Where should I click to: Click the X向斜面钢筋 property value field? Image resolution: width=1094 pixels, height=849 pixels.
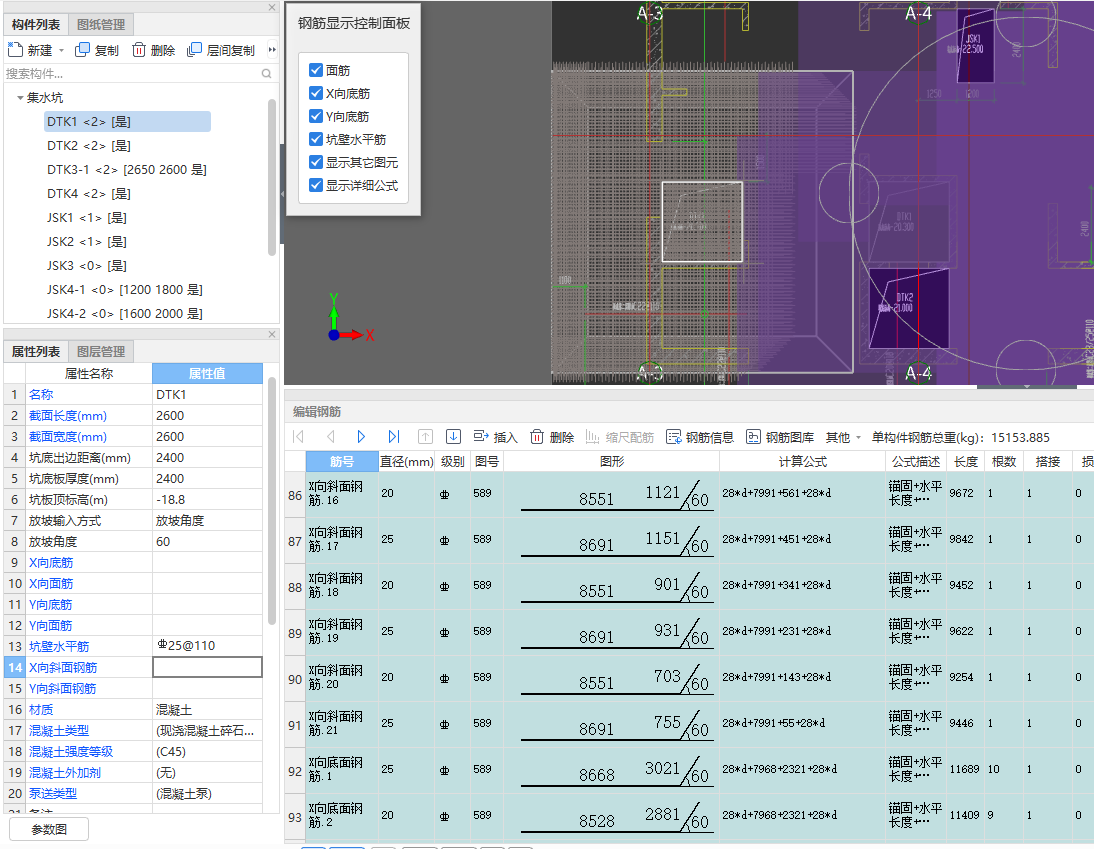207,667
